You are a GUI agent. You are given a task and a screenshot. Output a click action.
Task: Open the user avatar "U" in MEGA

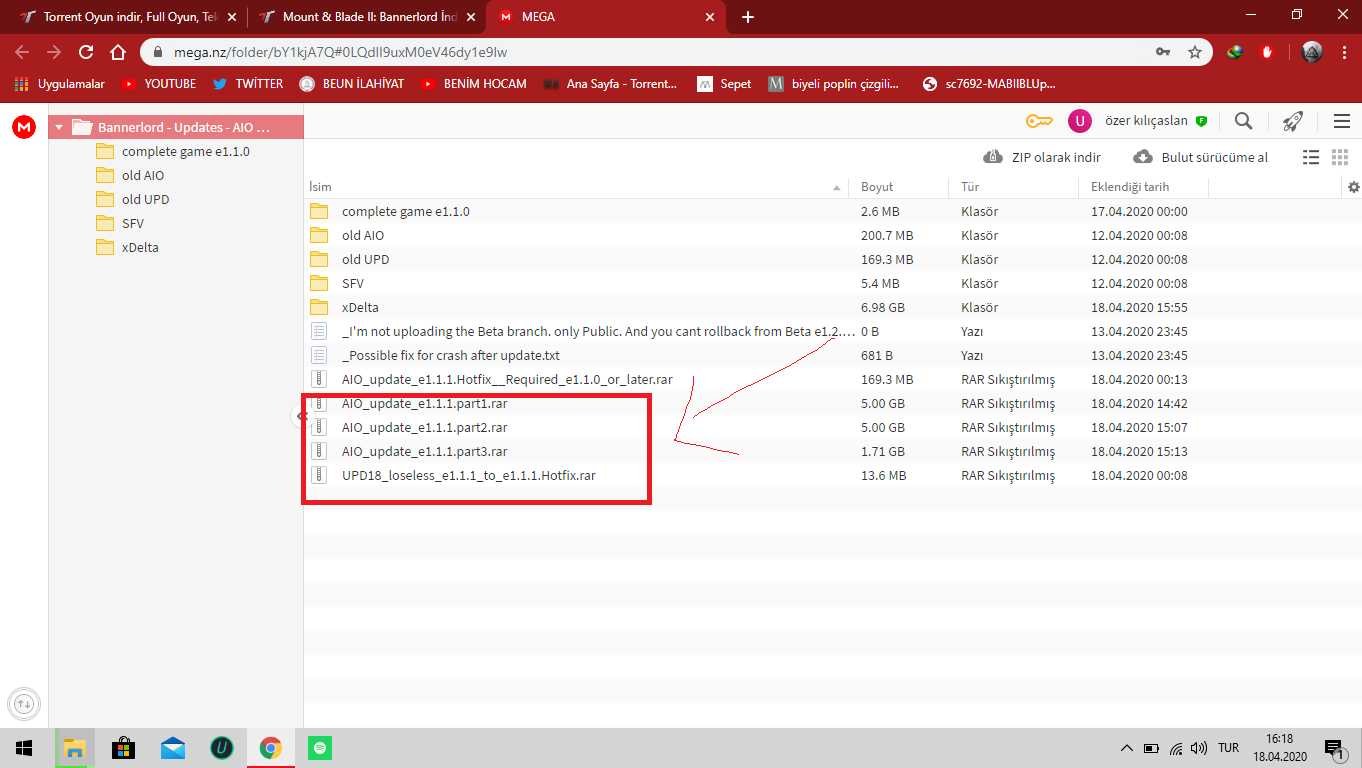pos(1080,121)
